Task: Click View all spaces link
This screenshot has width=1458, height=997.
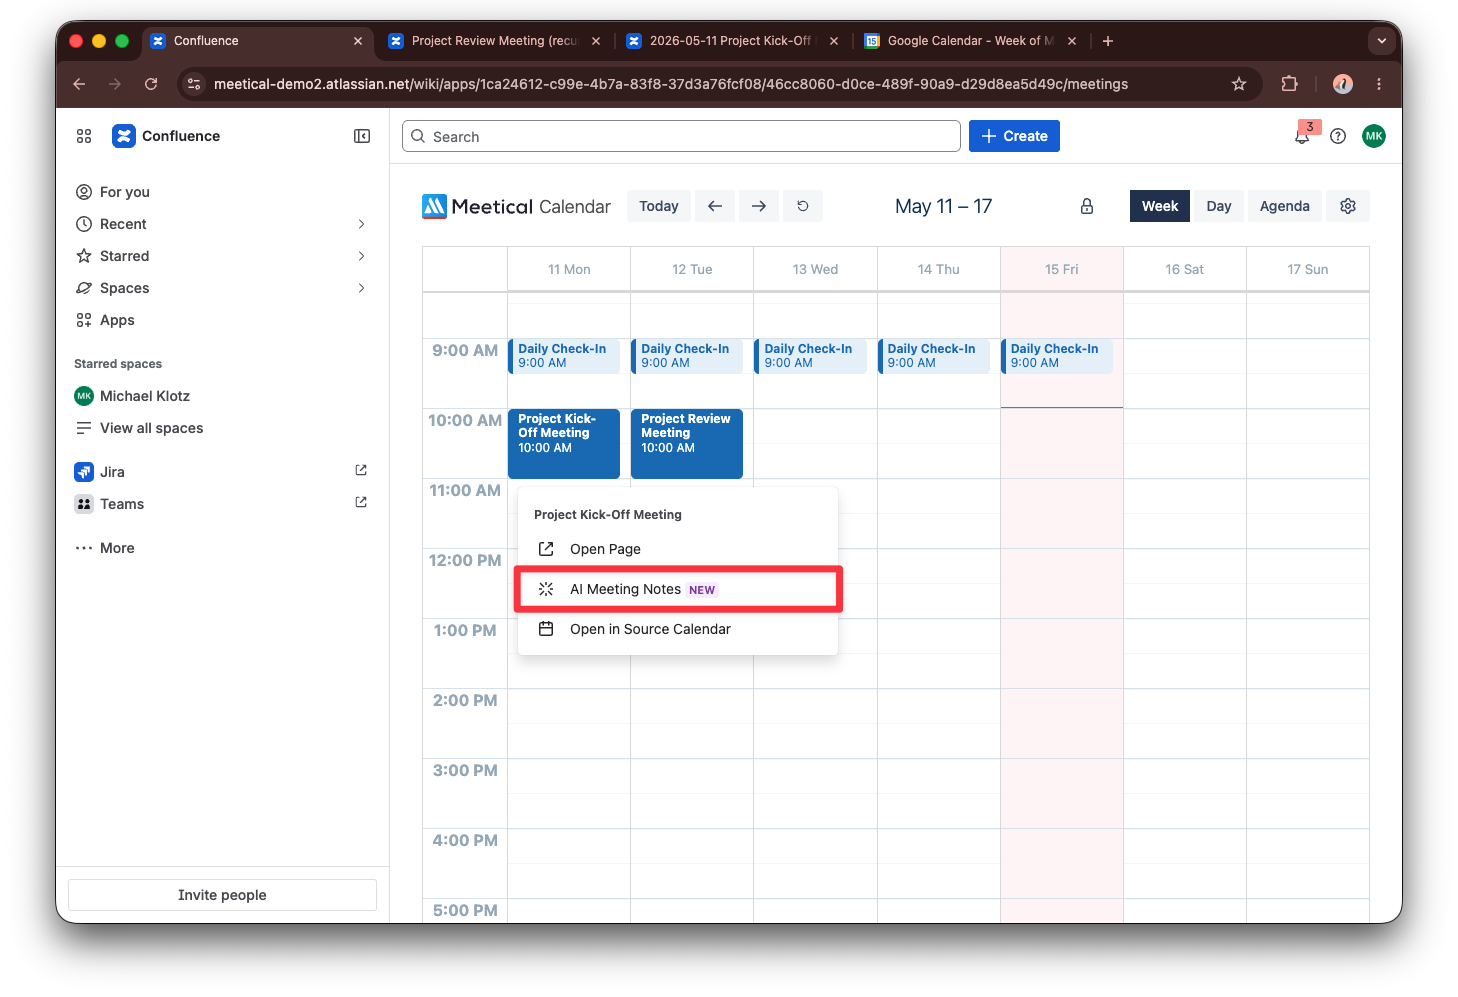Action: [x=151, y=428]
